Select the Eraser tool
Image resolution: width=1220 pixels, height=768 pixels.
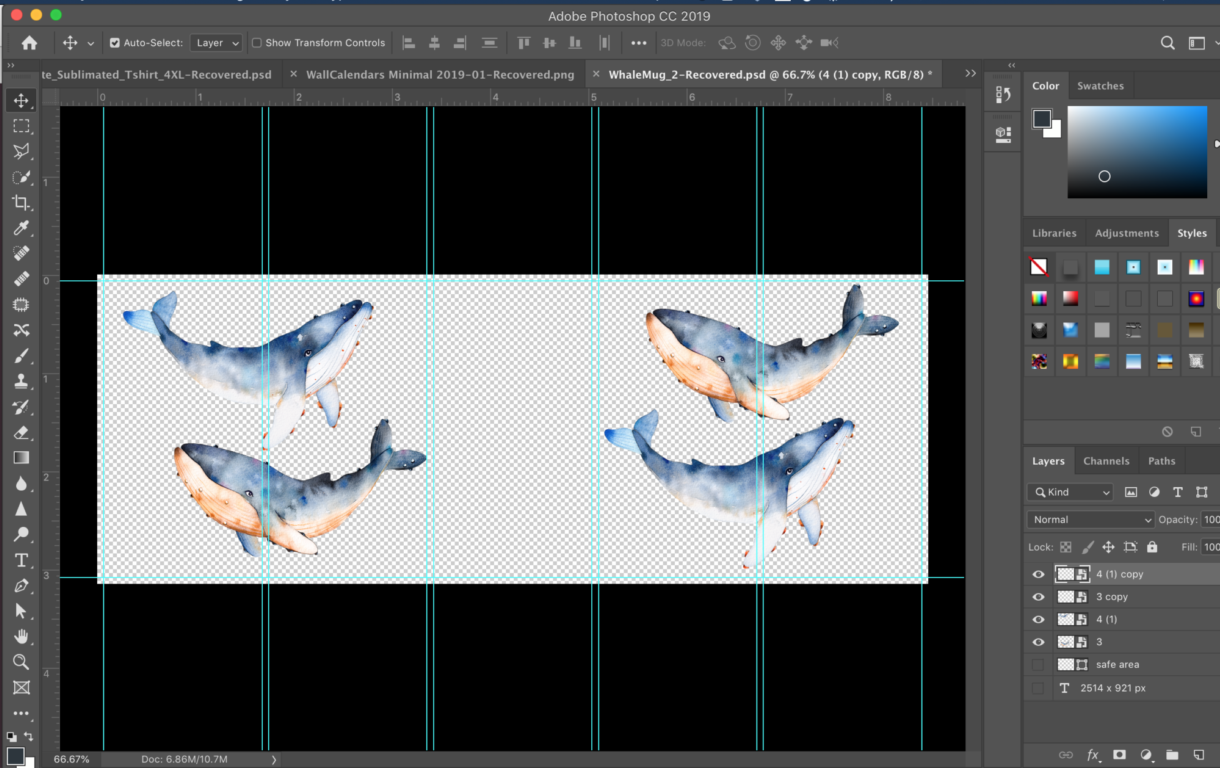[21, 433]
